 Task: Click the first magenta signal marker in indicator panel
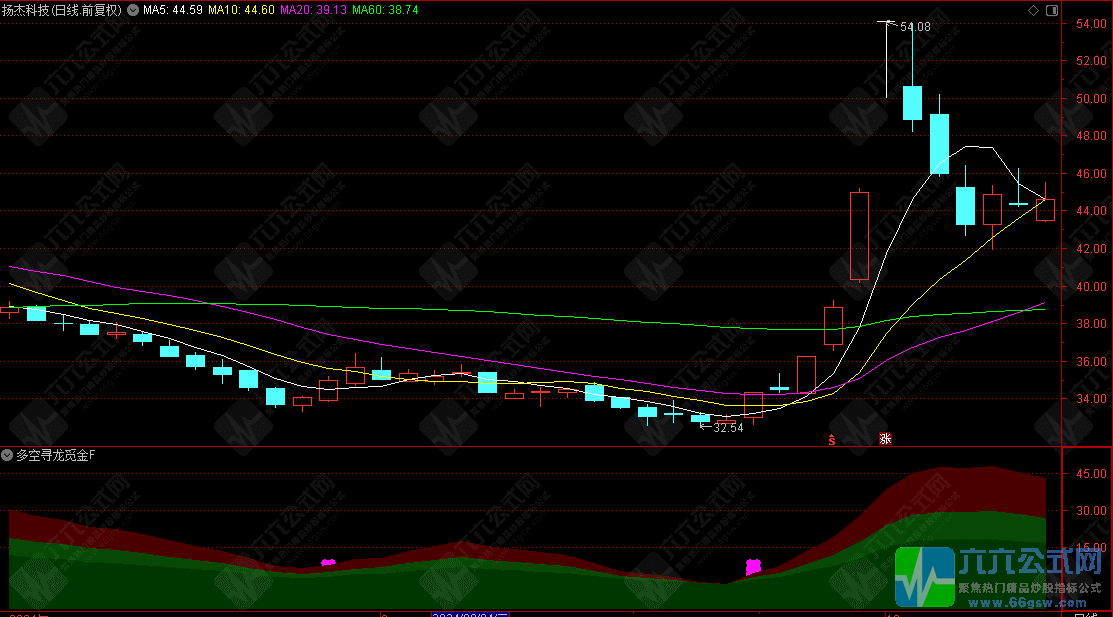click(x=328, y=563)
